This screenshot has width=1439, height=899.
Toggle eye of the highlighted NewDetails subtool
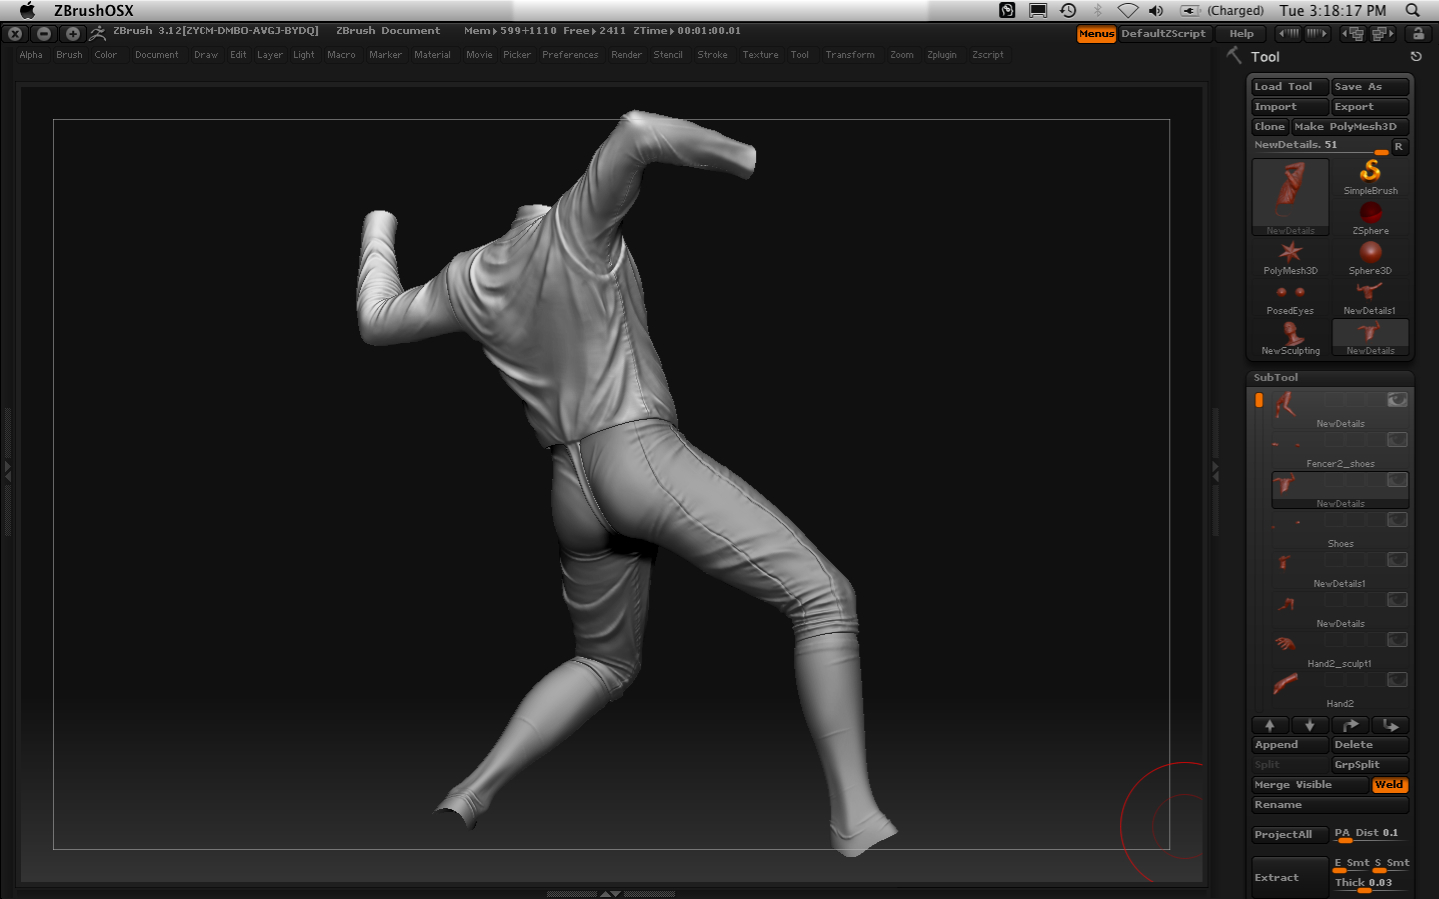pyautogui.click(x=1397, y=480)
